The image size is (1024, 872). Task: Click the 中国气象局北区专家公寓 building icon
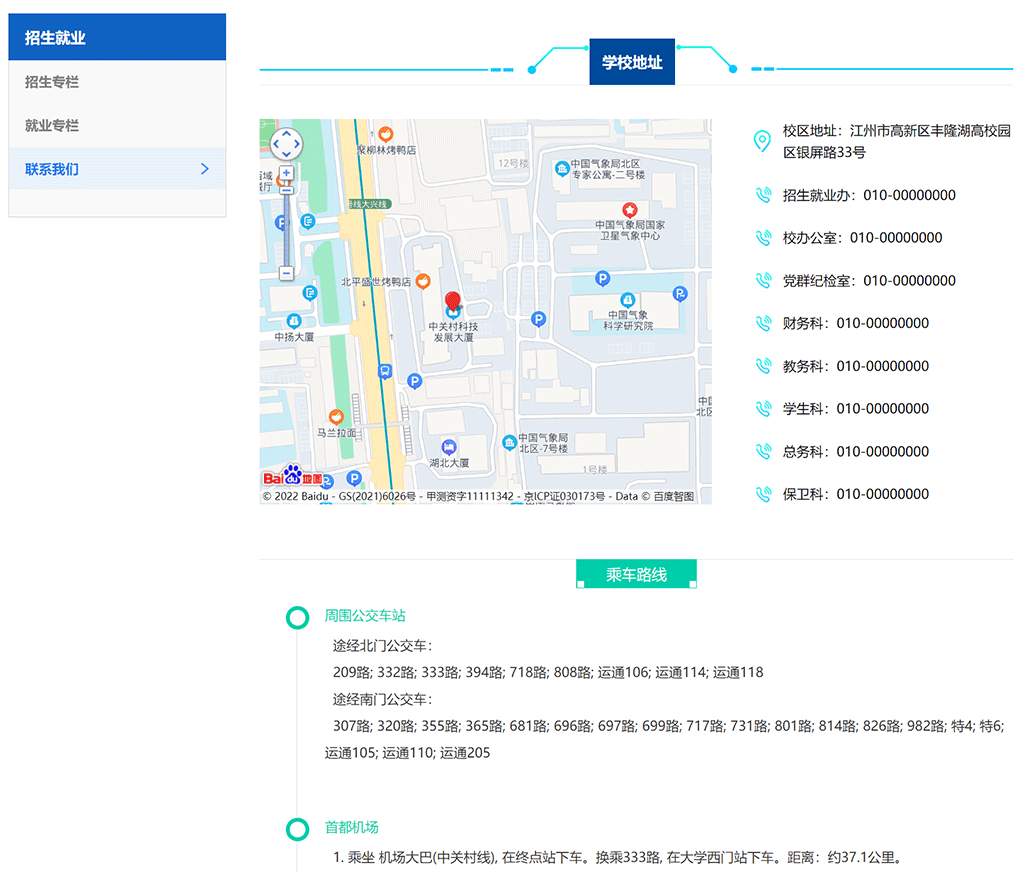tap(562, 169)
